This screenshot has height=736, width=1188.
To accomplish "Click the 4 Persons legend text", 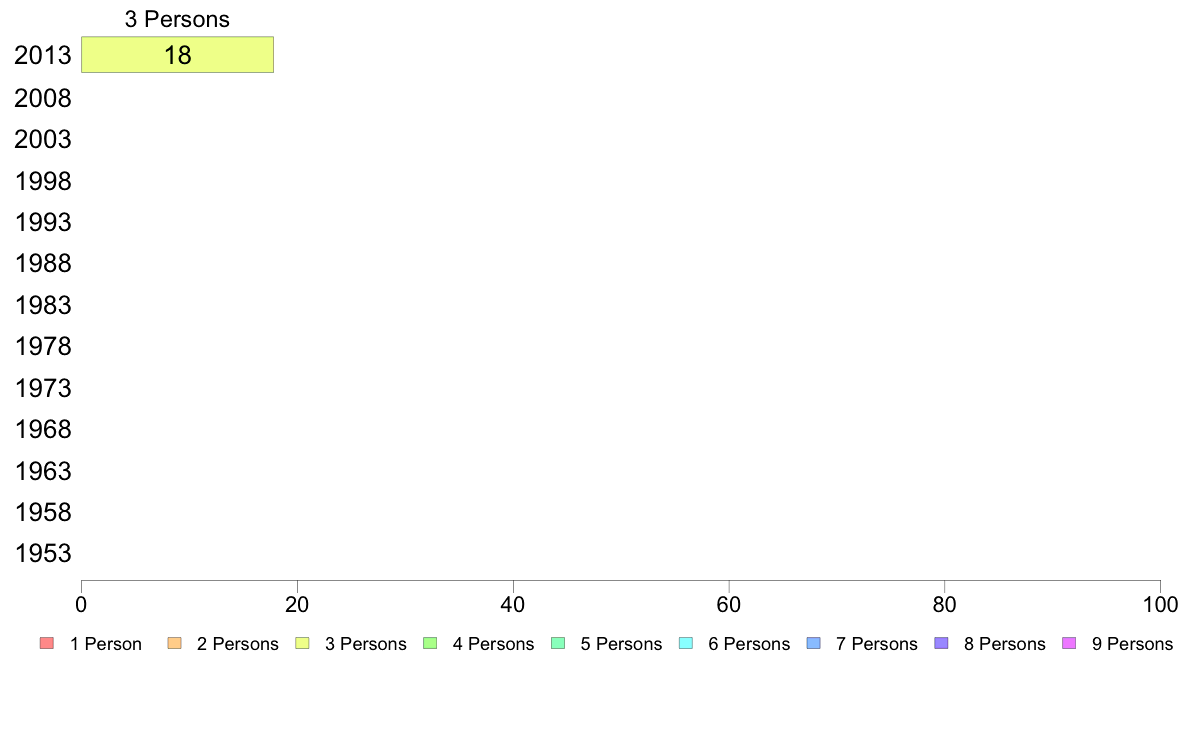I will [493, 644].
